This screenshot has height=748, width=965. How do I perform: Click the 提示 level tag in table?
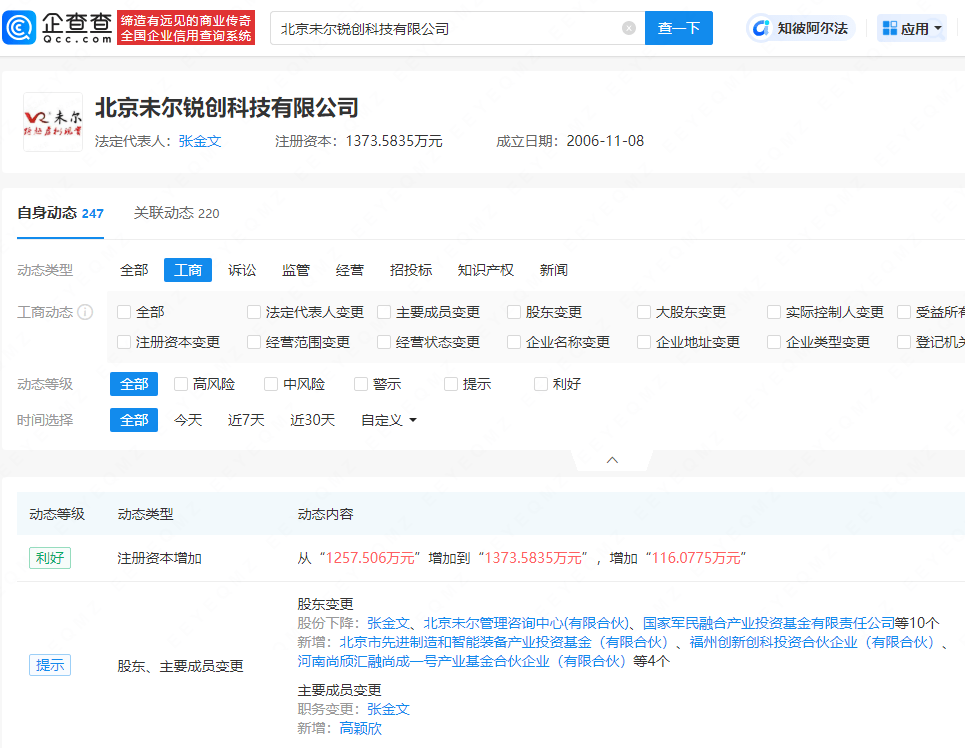pyautogui.click(x=50, y=665)
